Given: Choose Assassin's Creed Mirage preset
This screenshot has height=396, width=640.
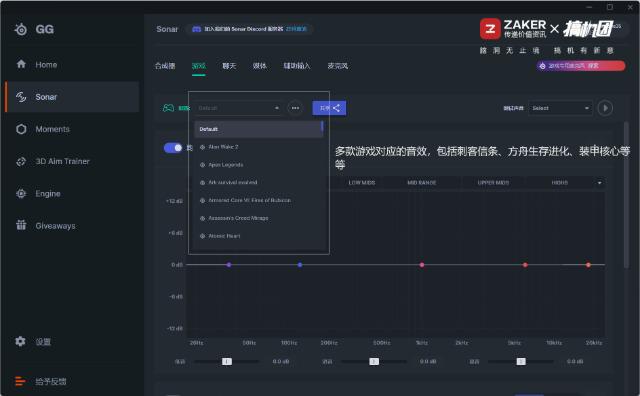Looking at the screenshot, I should click(x=258, y=218).
